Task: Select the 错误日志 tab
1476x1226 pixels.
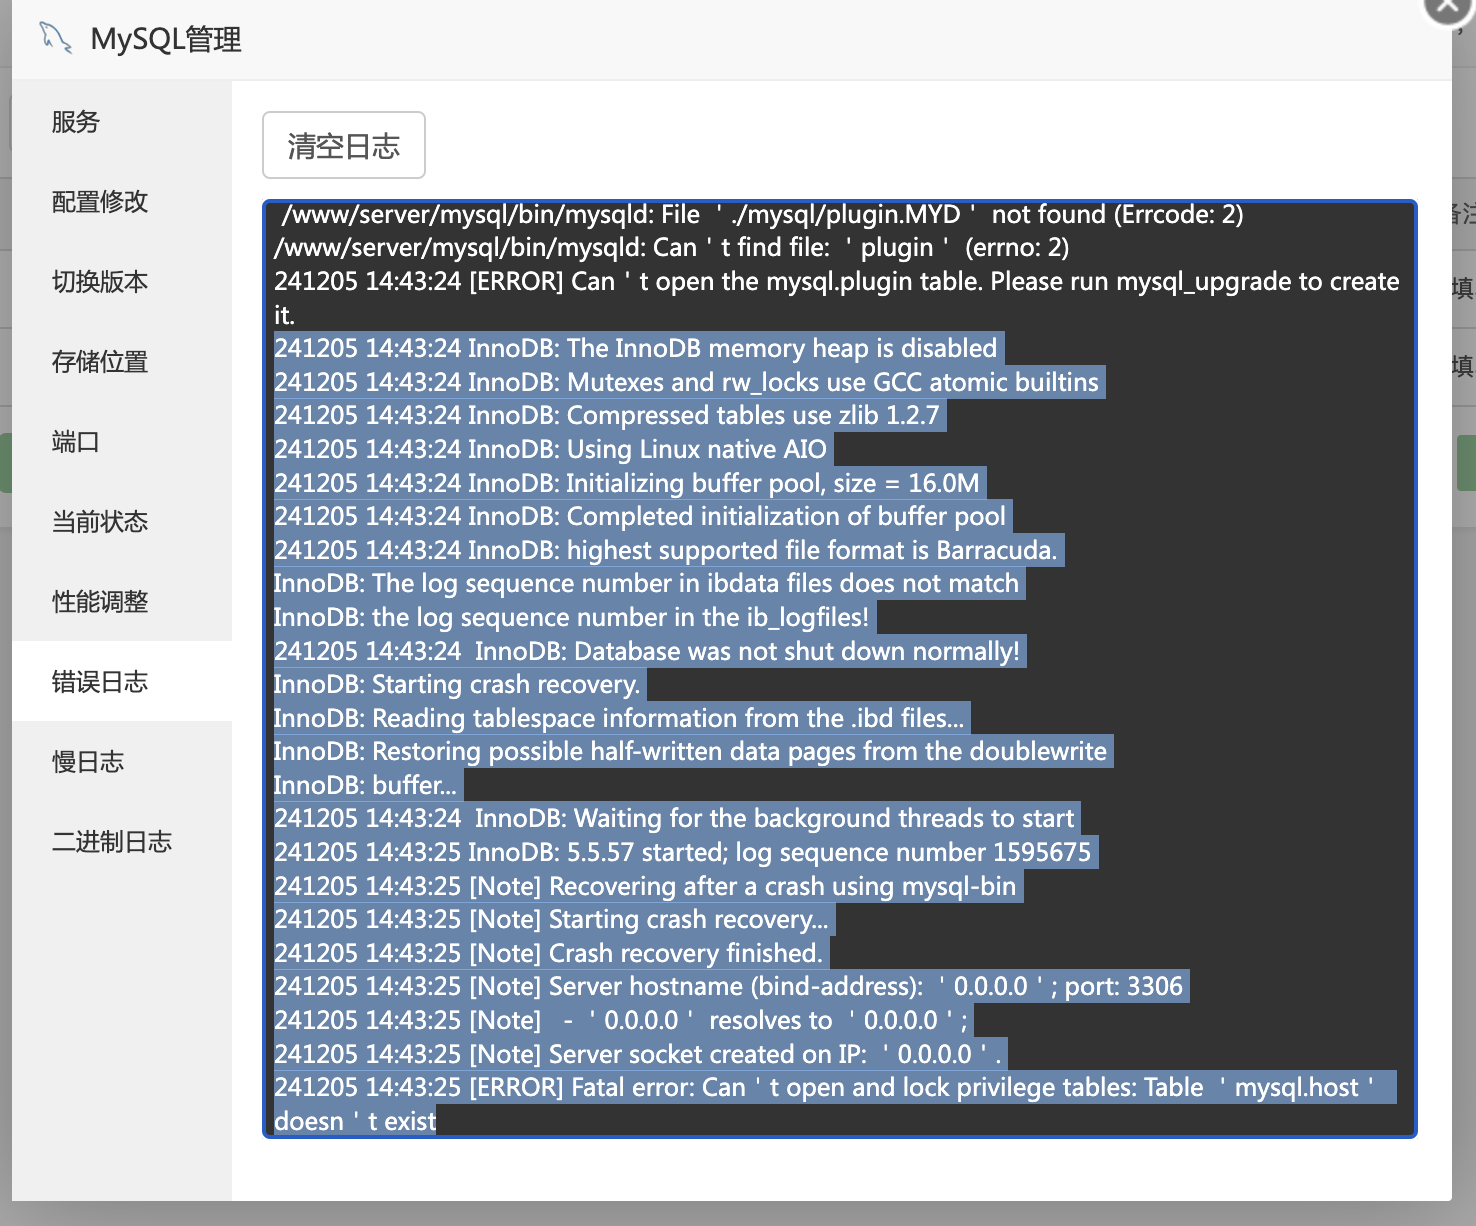Action: point(122,682)
